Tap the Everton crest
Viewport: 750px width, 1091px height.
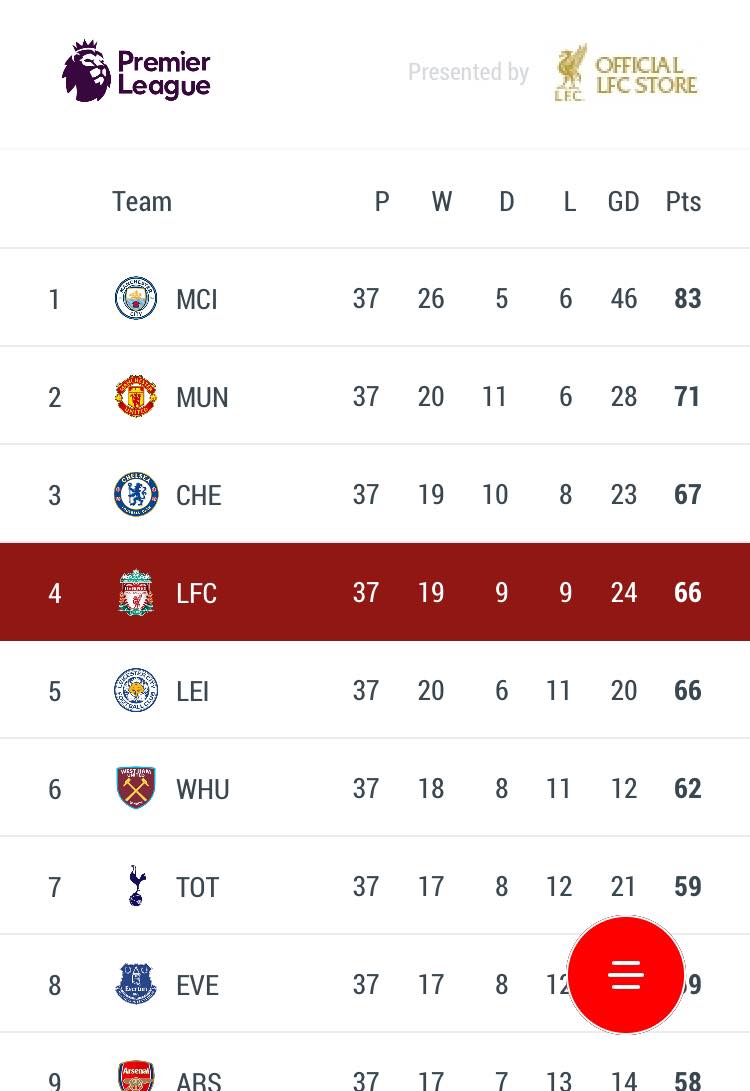click(136, 984)
